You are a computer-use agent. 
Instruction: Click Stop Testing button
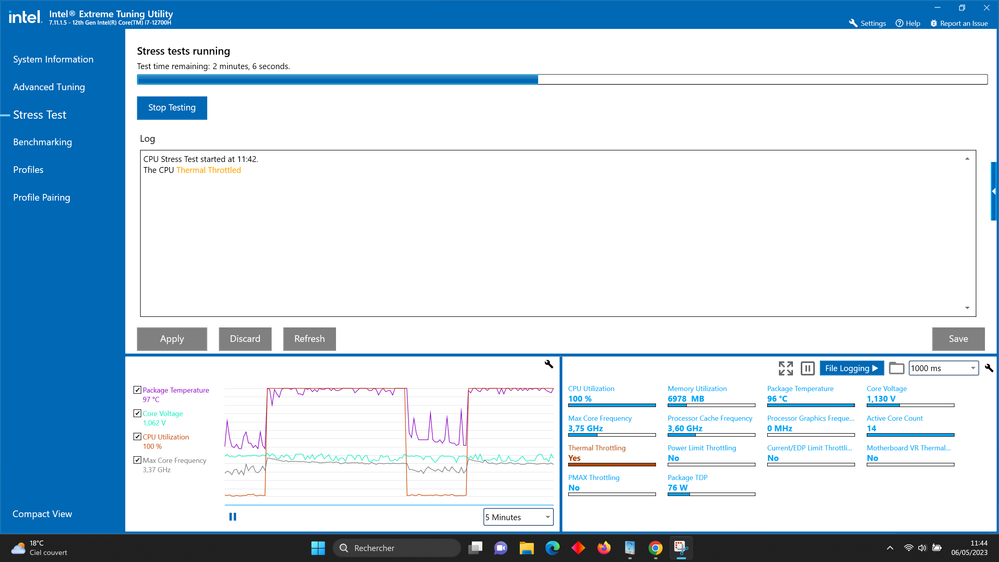click(172, 108)
